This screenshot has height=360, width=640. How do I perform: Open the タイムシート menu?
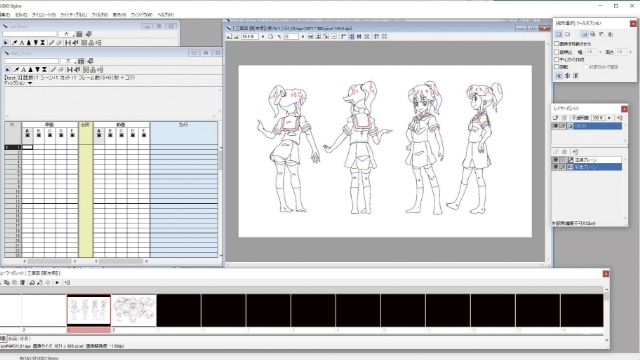pos(43,15)
